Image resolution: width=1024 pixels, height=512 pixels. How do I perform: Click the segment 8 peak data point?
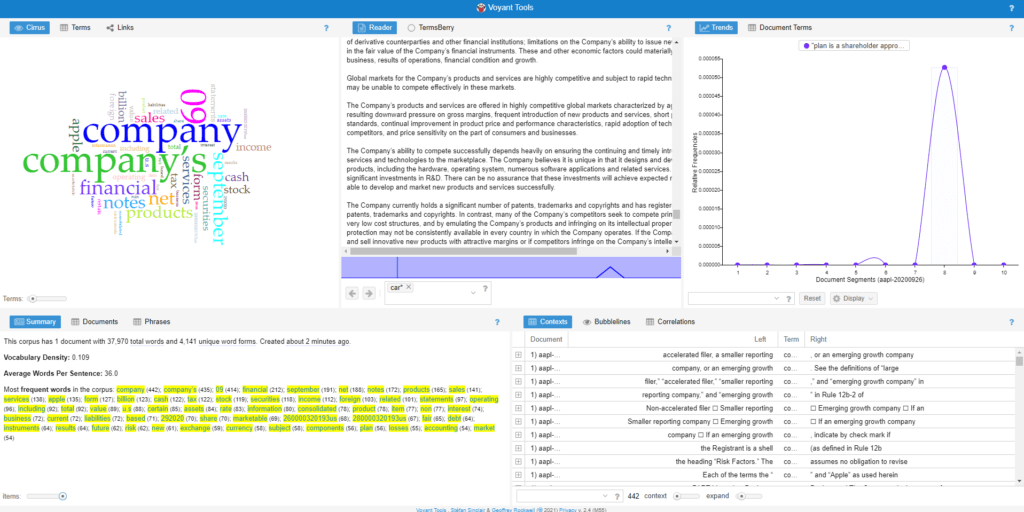[944, 67]
